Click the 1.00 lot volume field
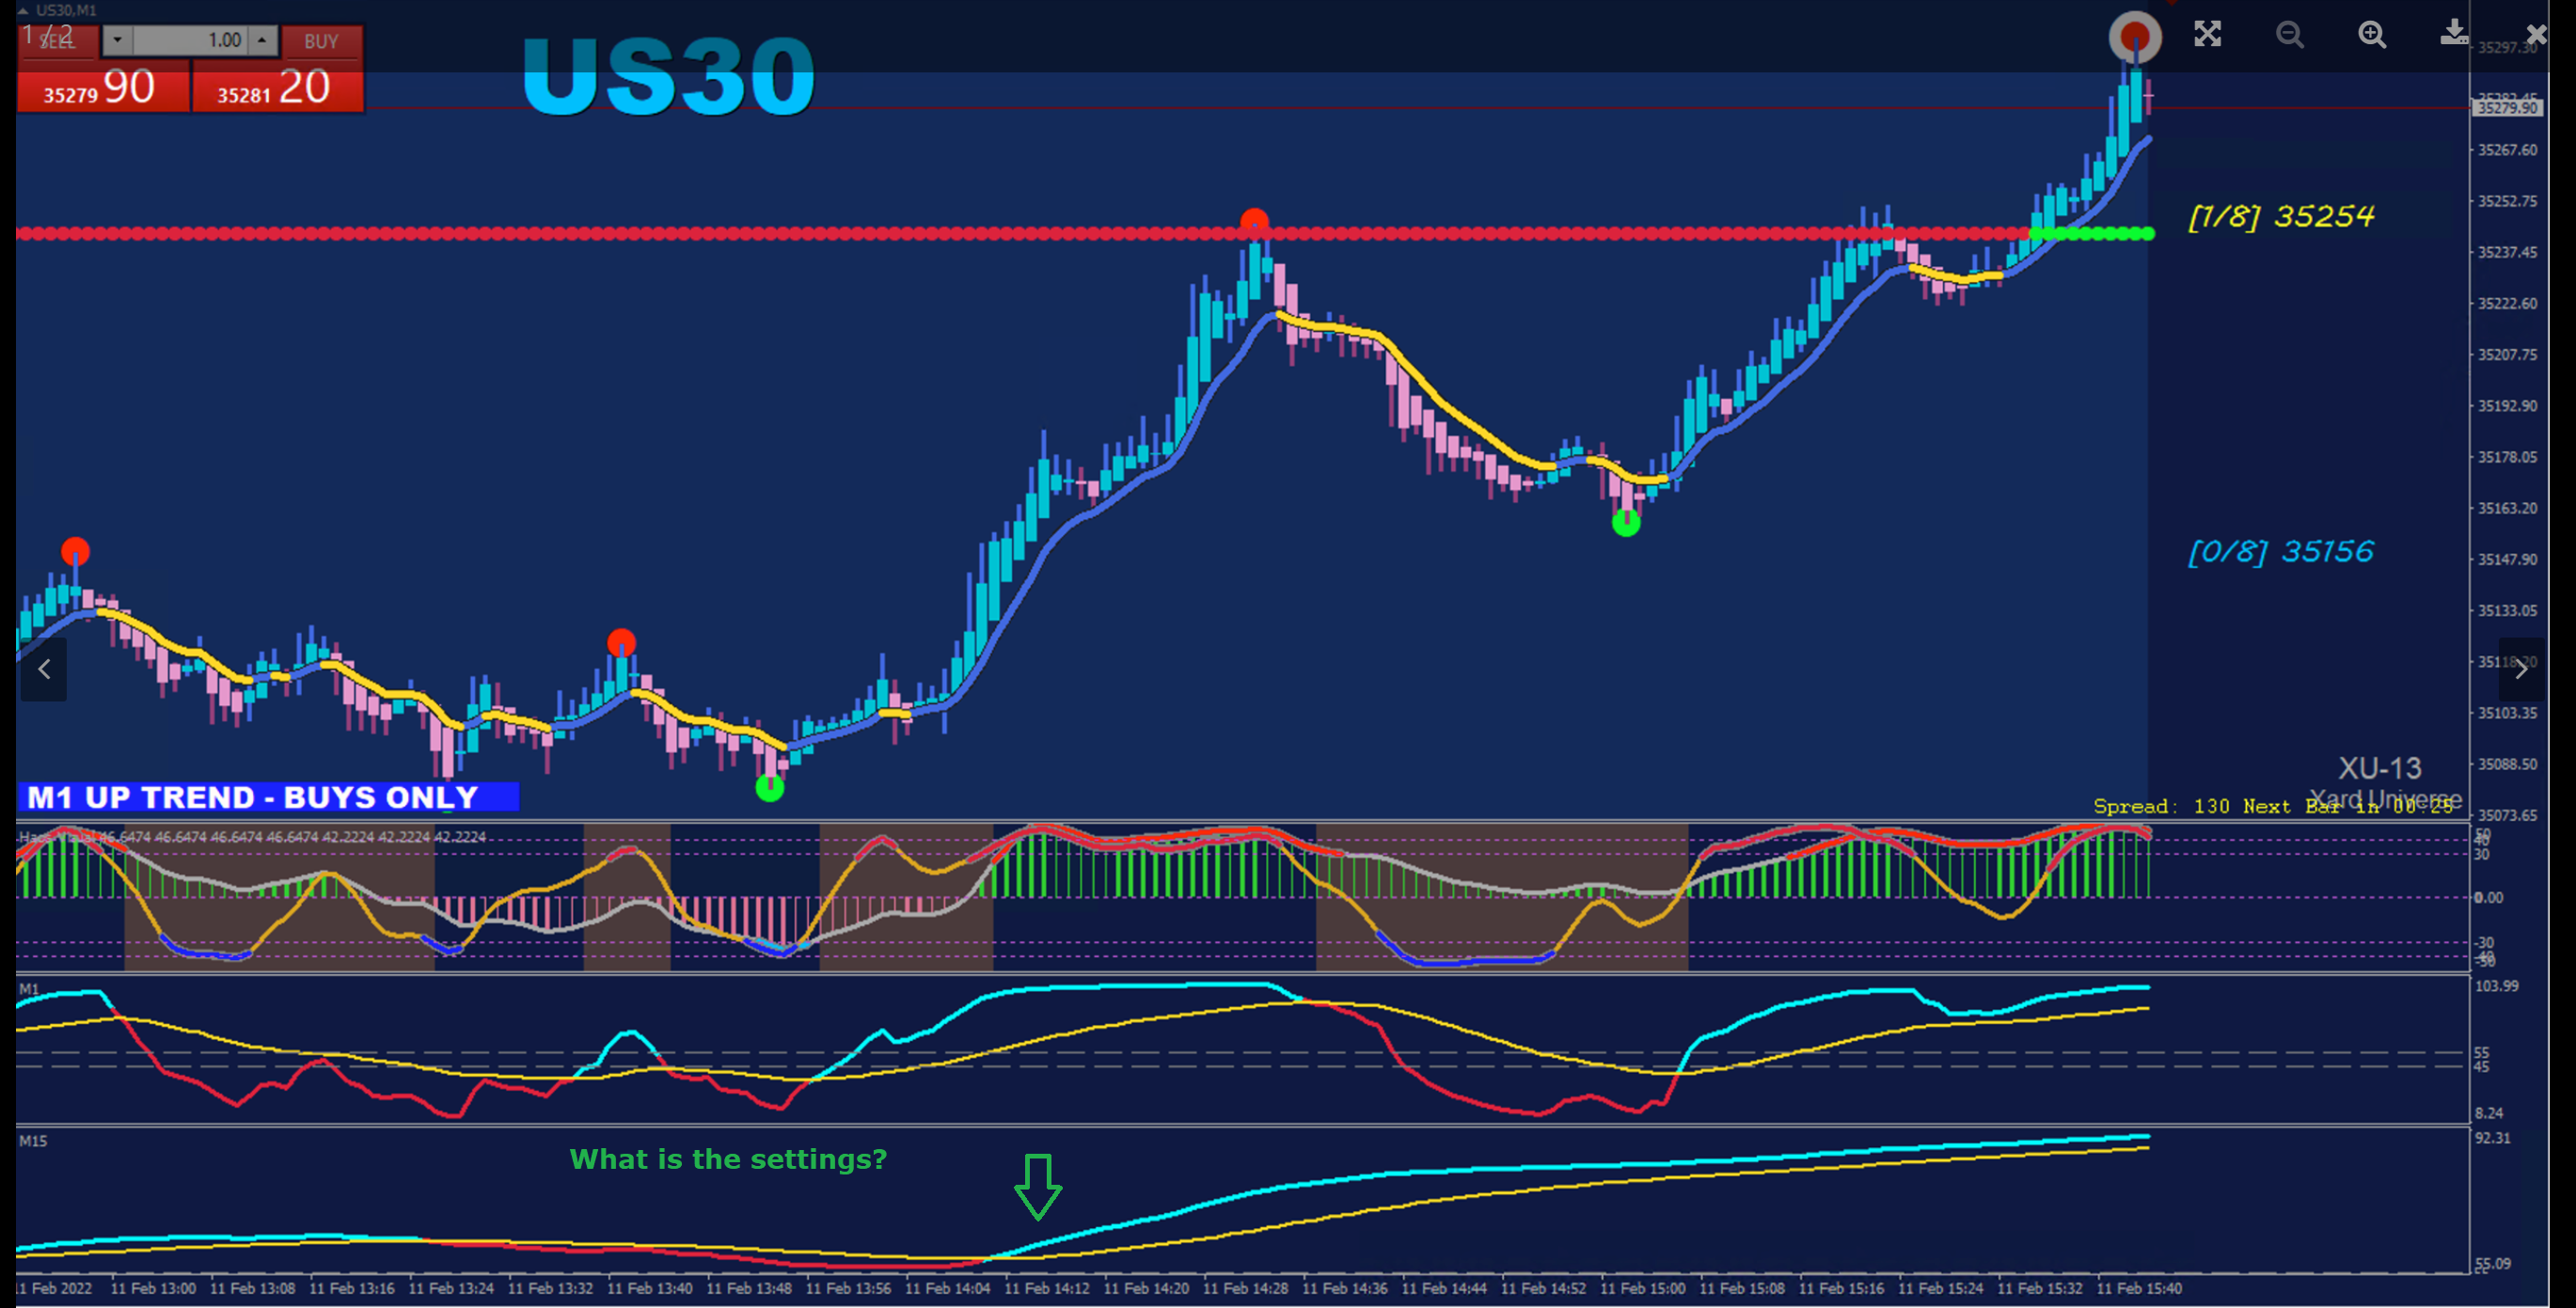2576x1308 pixels. coord(190,41)
